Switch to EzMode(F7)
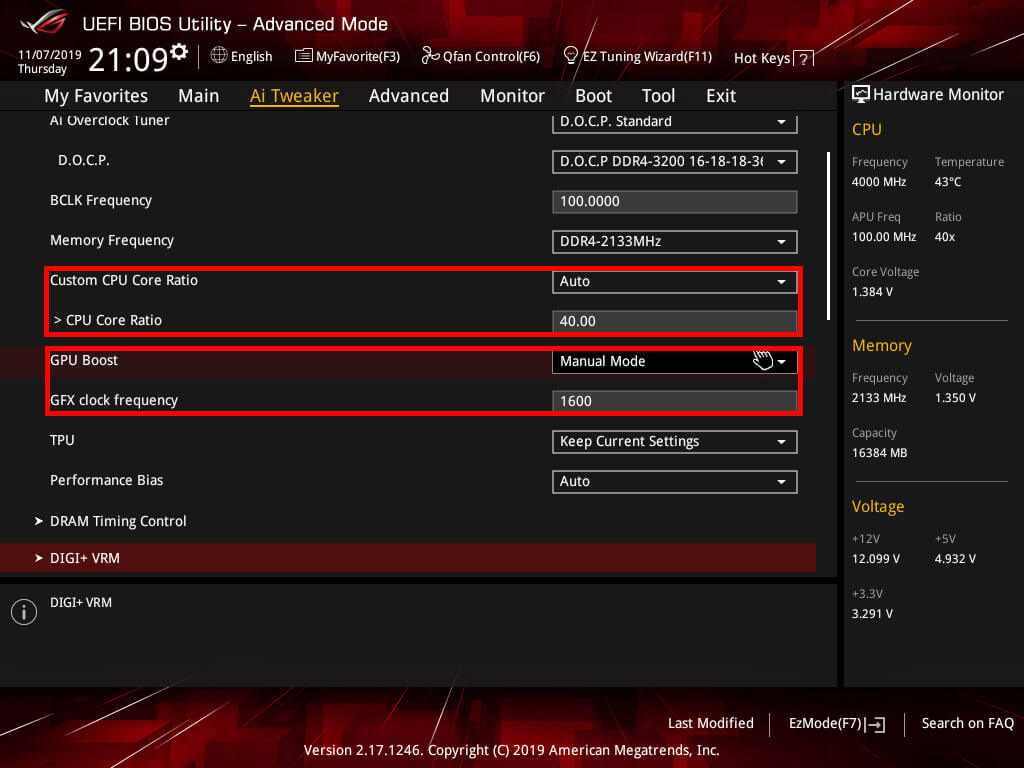Screen dimensions: 1024x768 (825, 724)
